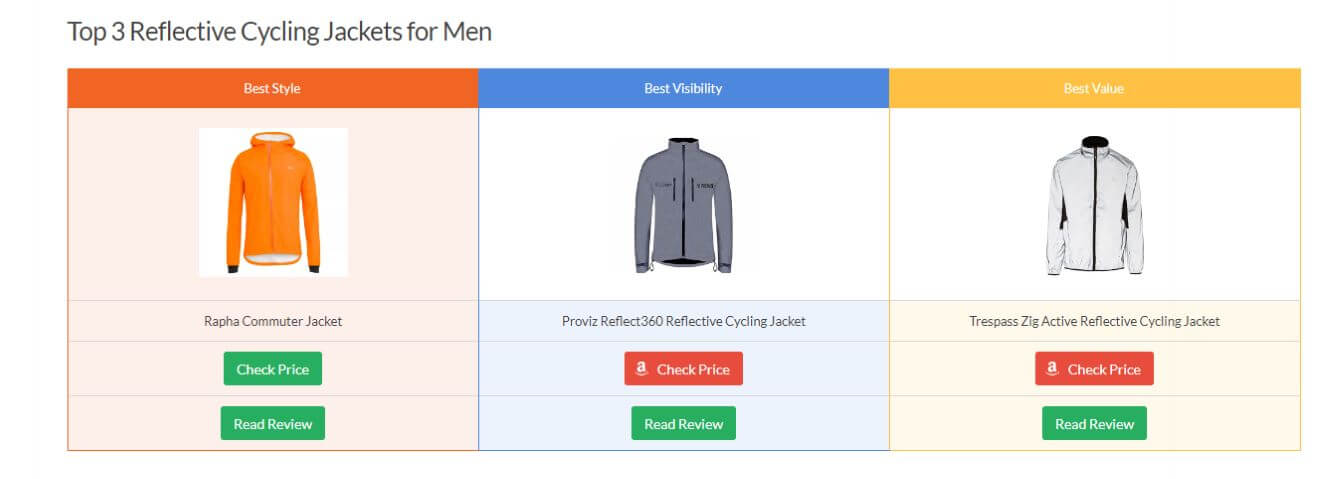
Task: Click the Proviz Reflect360 Reflective Cycling Jacket name
Action: pos(684,321)
